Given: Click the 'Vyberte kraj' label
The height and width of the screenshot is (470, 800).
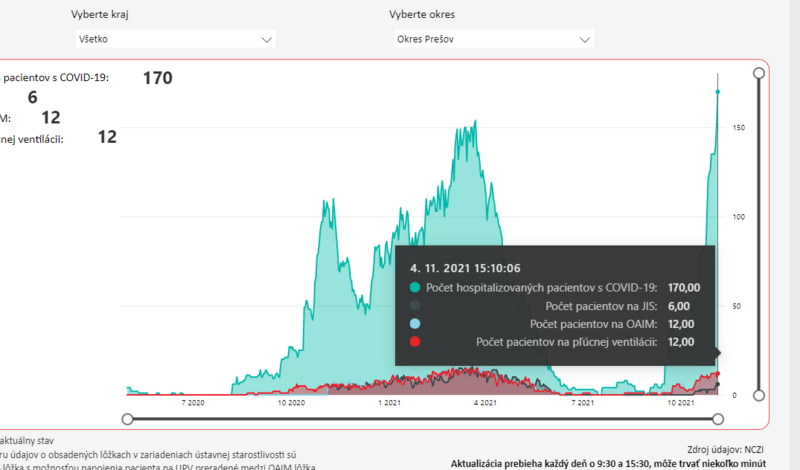Looking at the screenshot, I should (99, 14).
